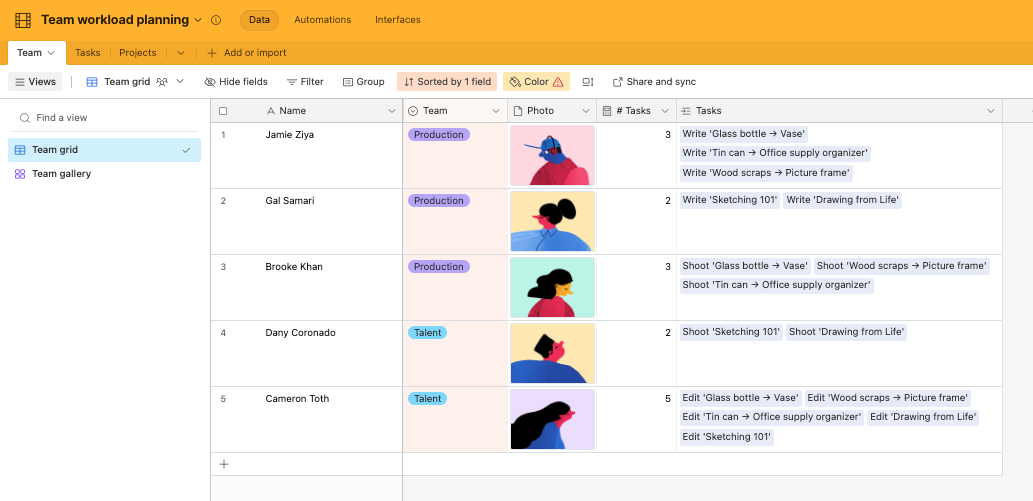Expand the Name column header dropdown
Viewport: 1033px width, 501px height.
[392, 111]
